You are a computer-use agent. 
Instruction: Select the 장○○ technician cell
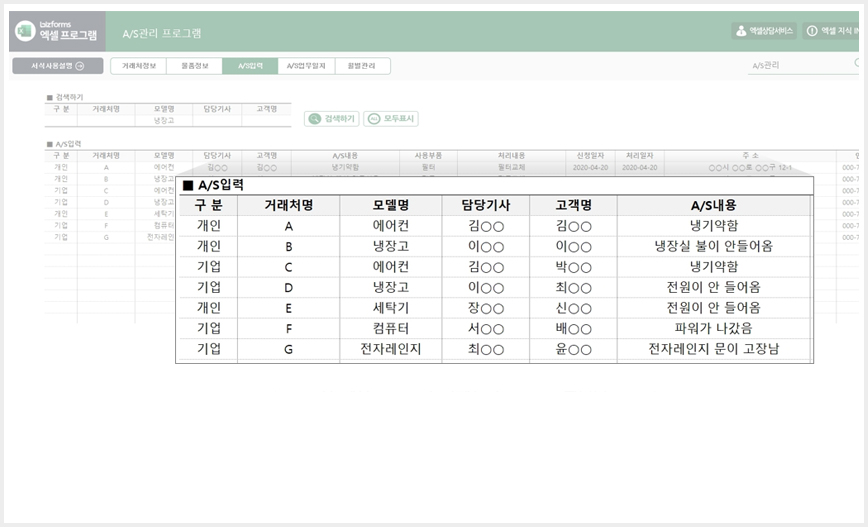485,308
